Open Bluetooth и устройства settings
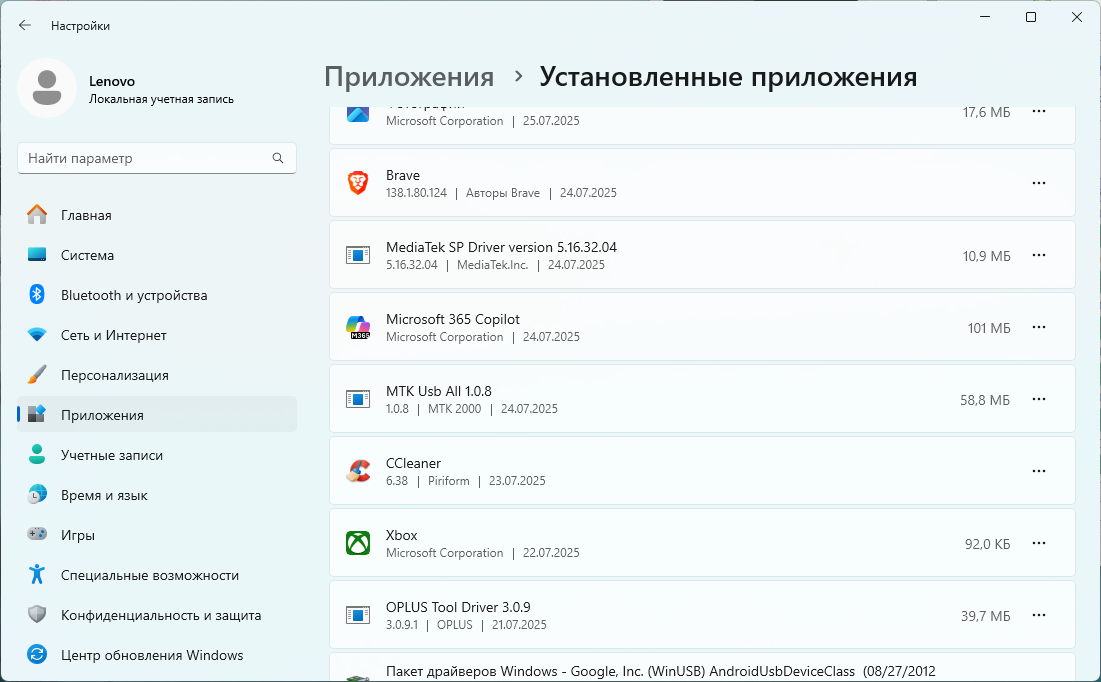 pyautogui.click(x=157, y=295)
